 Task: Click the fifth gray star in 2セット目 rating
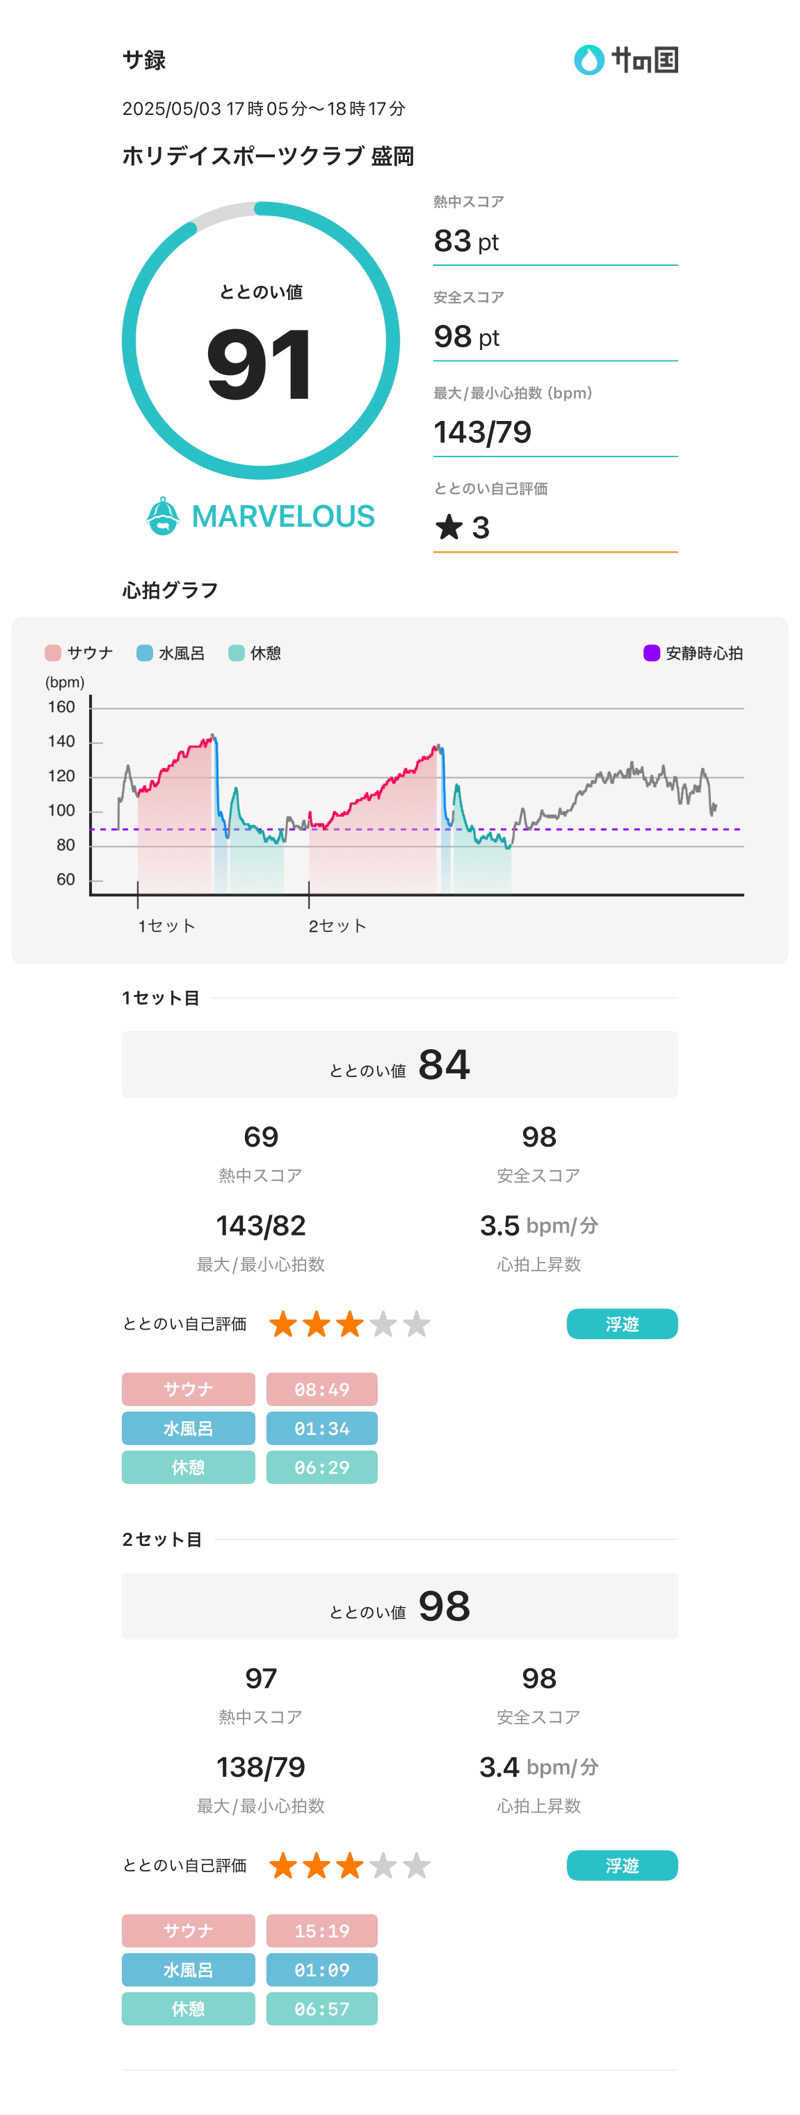click(417, 1865)
